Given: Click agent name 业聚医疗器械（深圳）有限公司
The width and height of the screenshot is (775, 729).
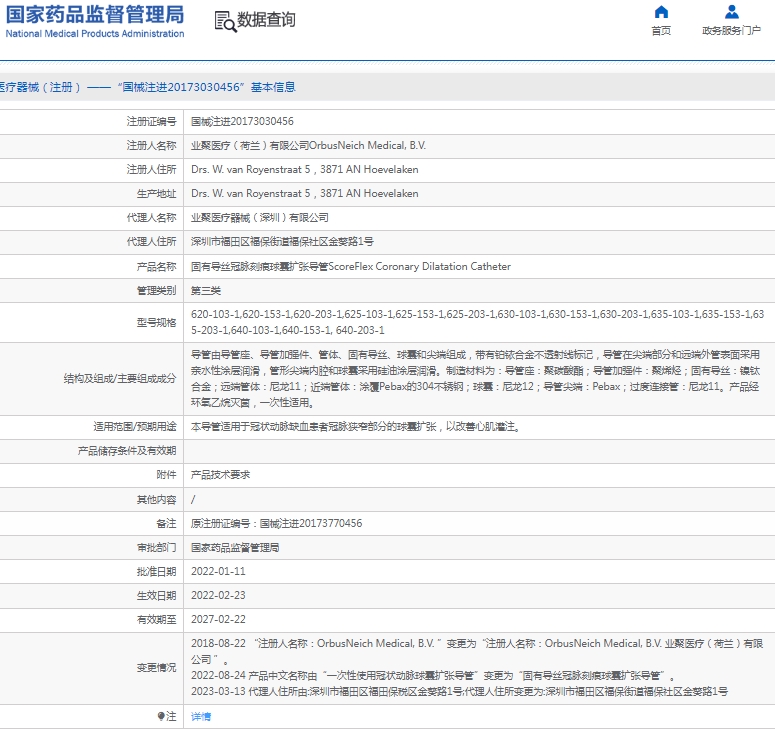Looking at the screenshot, I should tap(260, 218).
